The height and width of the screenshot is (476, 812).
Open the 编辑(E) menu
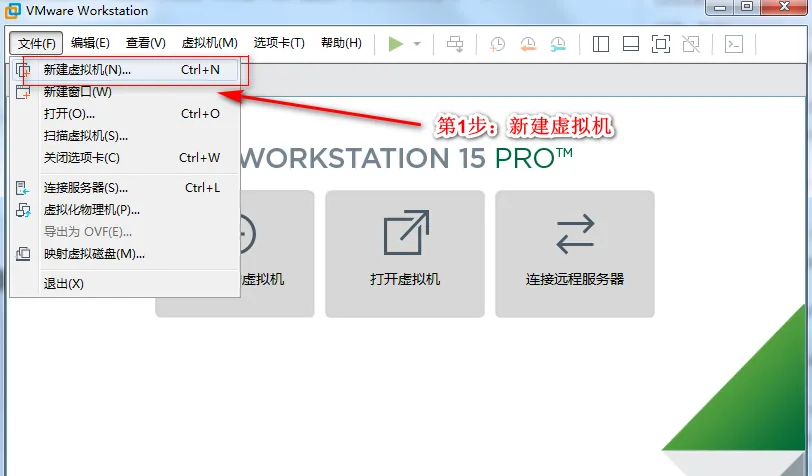pos(90,43)
